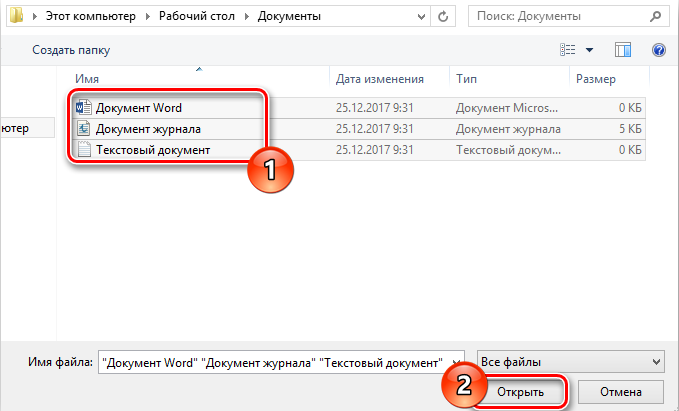Select the 'Документ журнала' file name
Image resolution: width=679 pixels, height=411 pixels.
[x=148, y=129]
